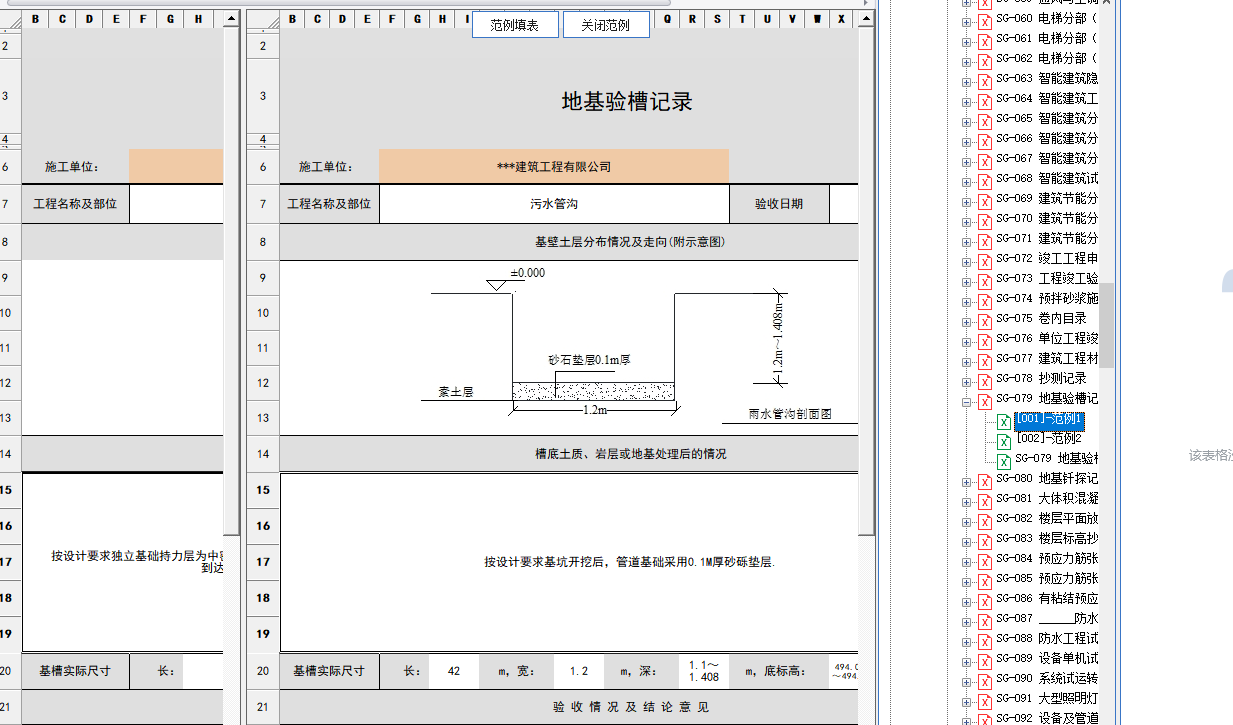Expand the SG-061 tree node

[966, 41]
